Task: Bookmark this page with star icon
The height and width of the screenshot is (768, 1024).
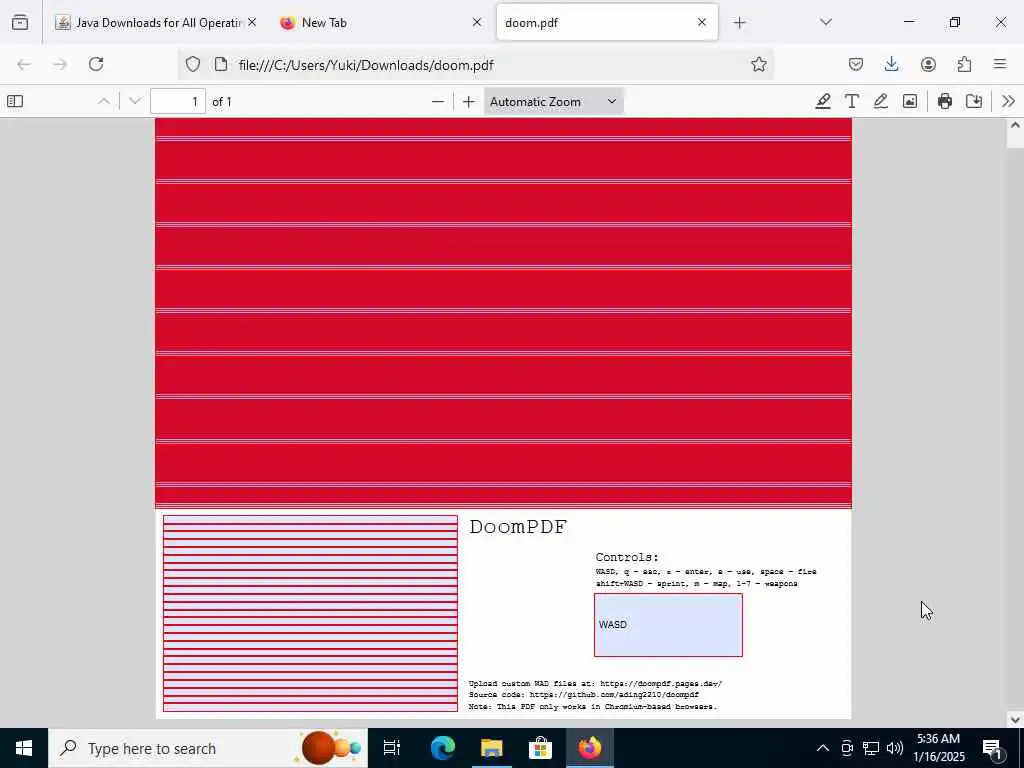Action: (758, 65)
